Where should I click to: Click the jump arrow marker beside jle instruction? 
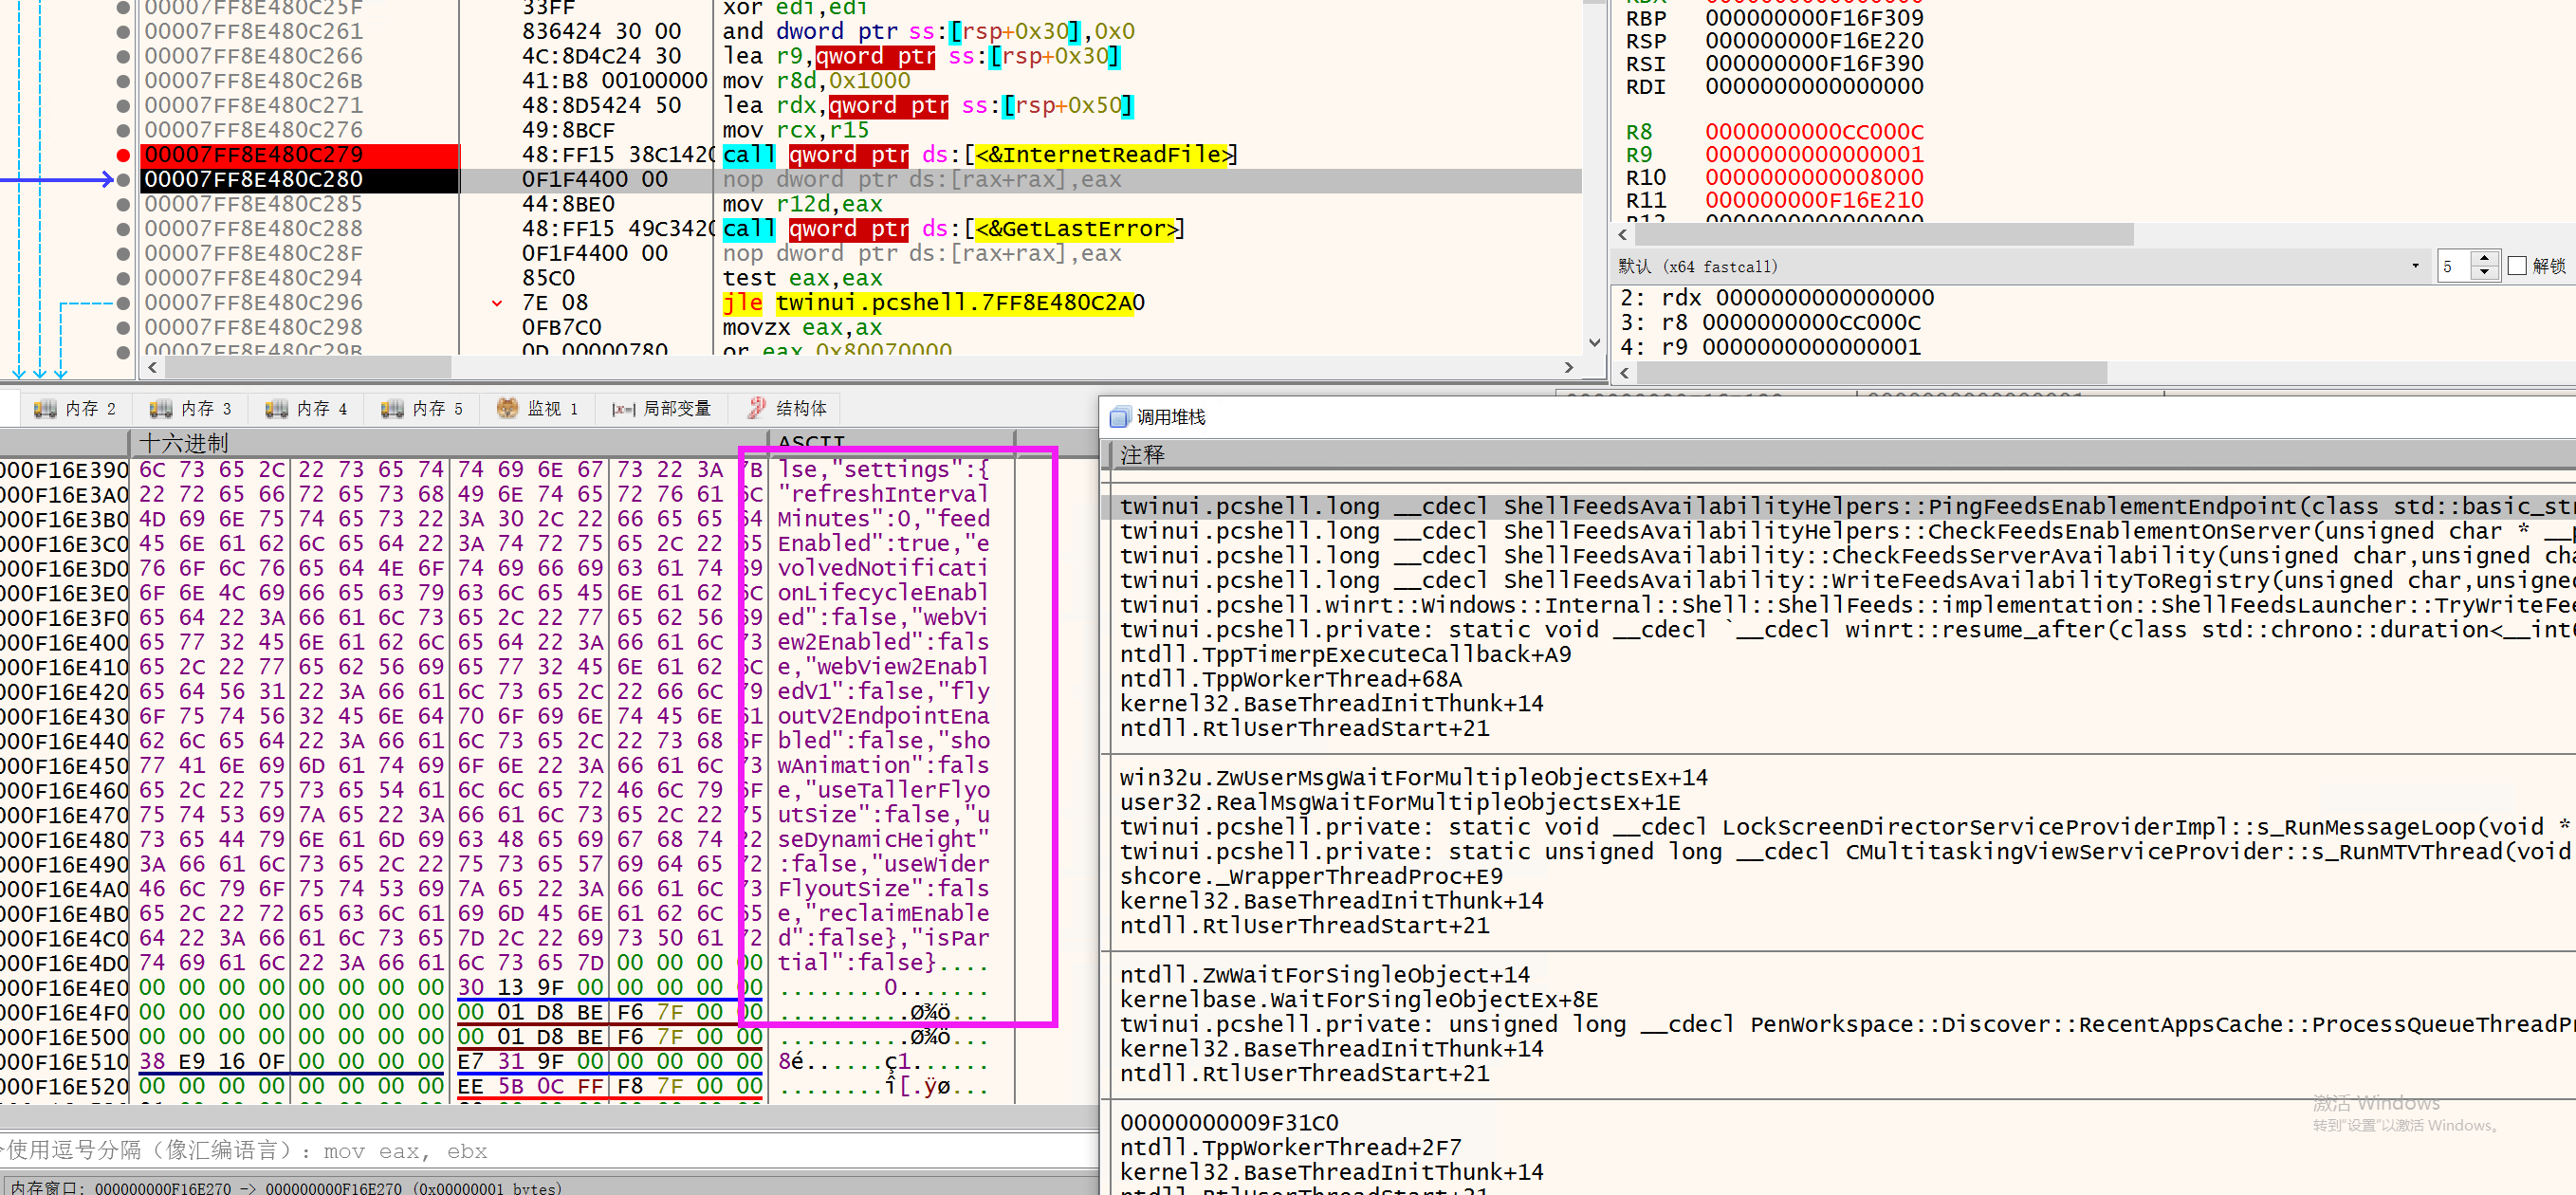497,302
